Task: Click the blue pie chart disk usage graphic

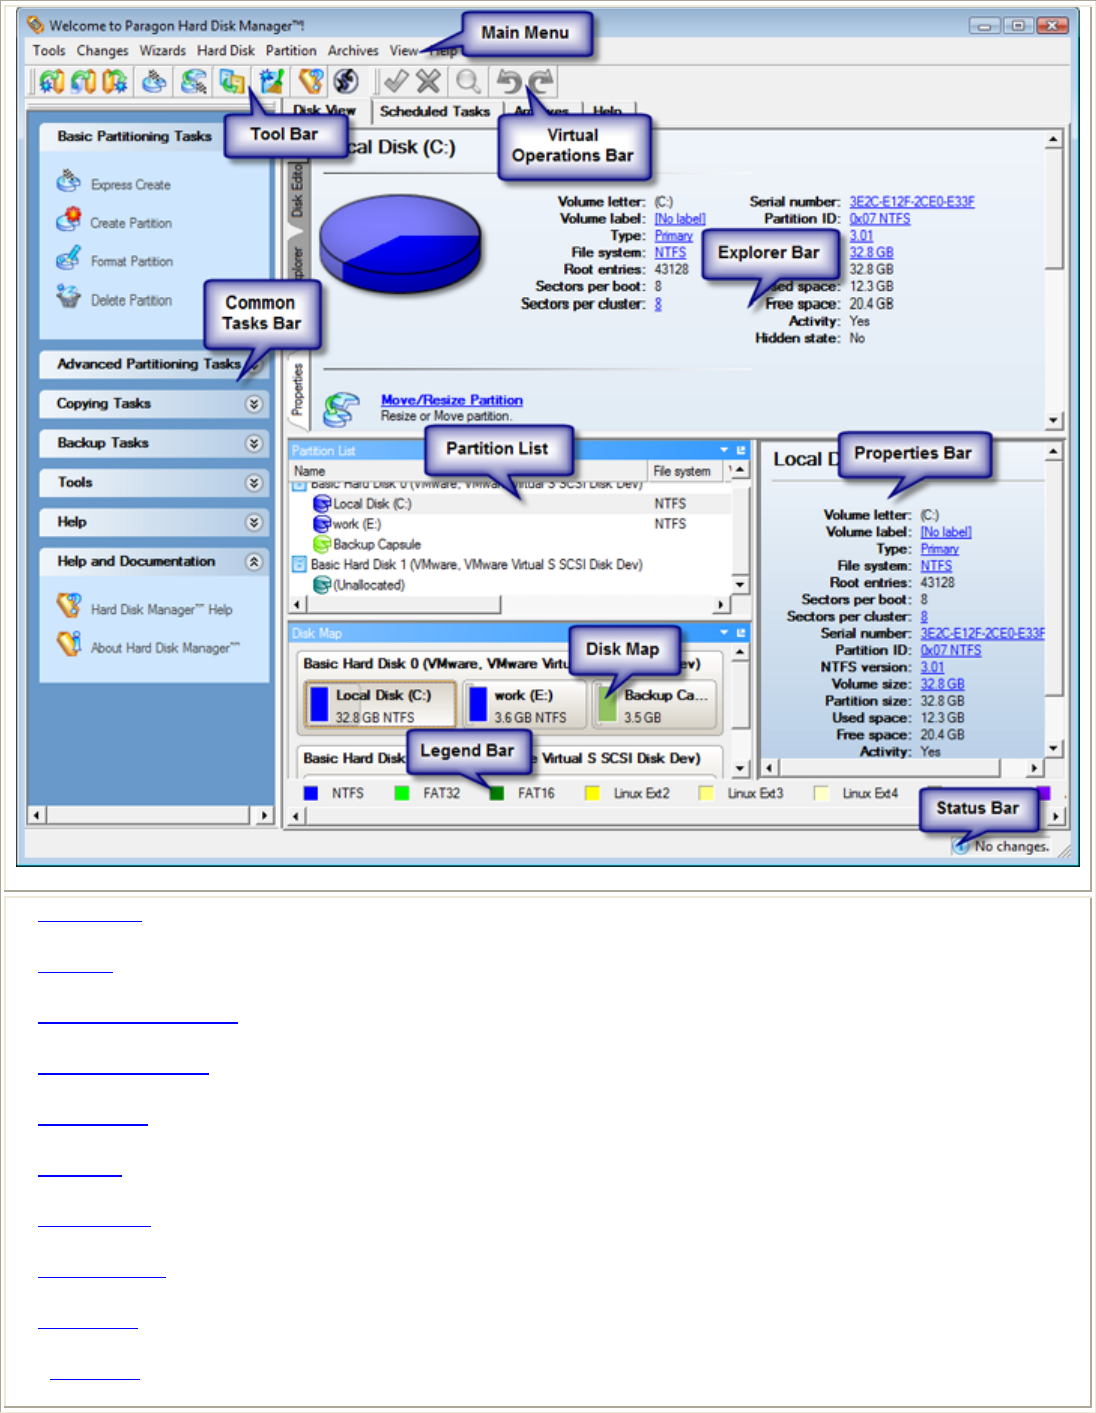Action: pyautogui.click(x=400, y=246)
